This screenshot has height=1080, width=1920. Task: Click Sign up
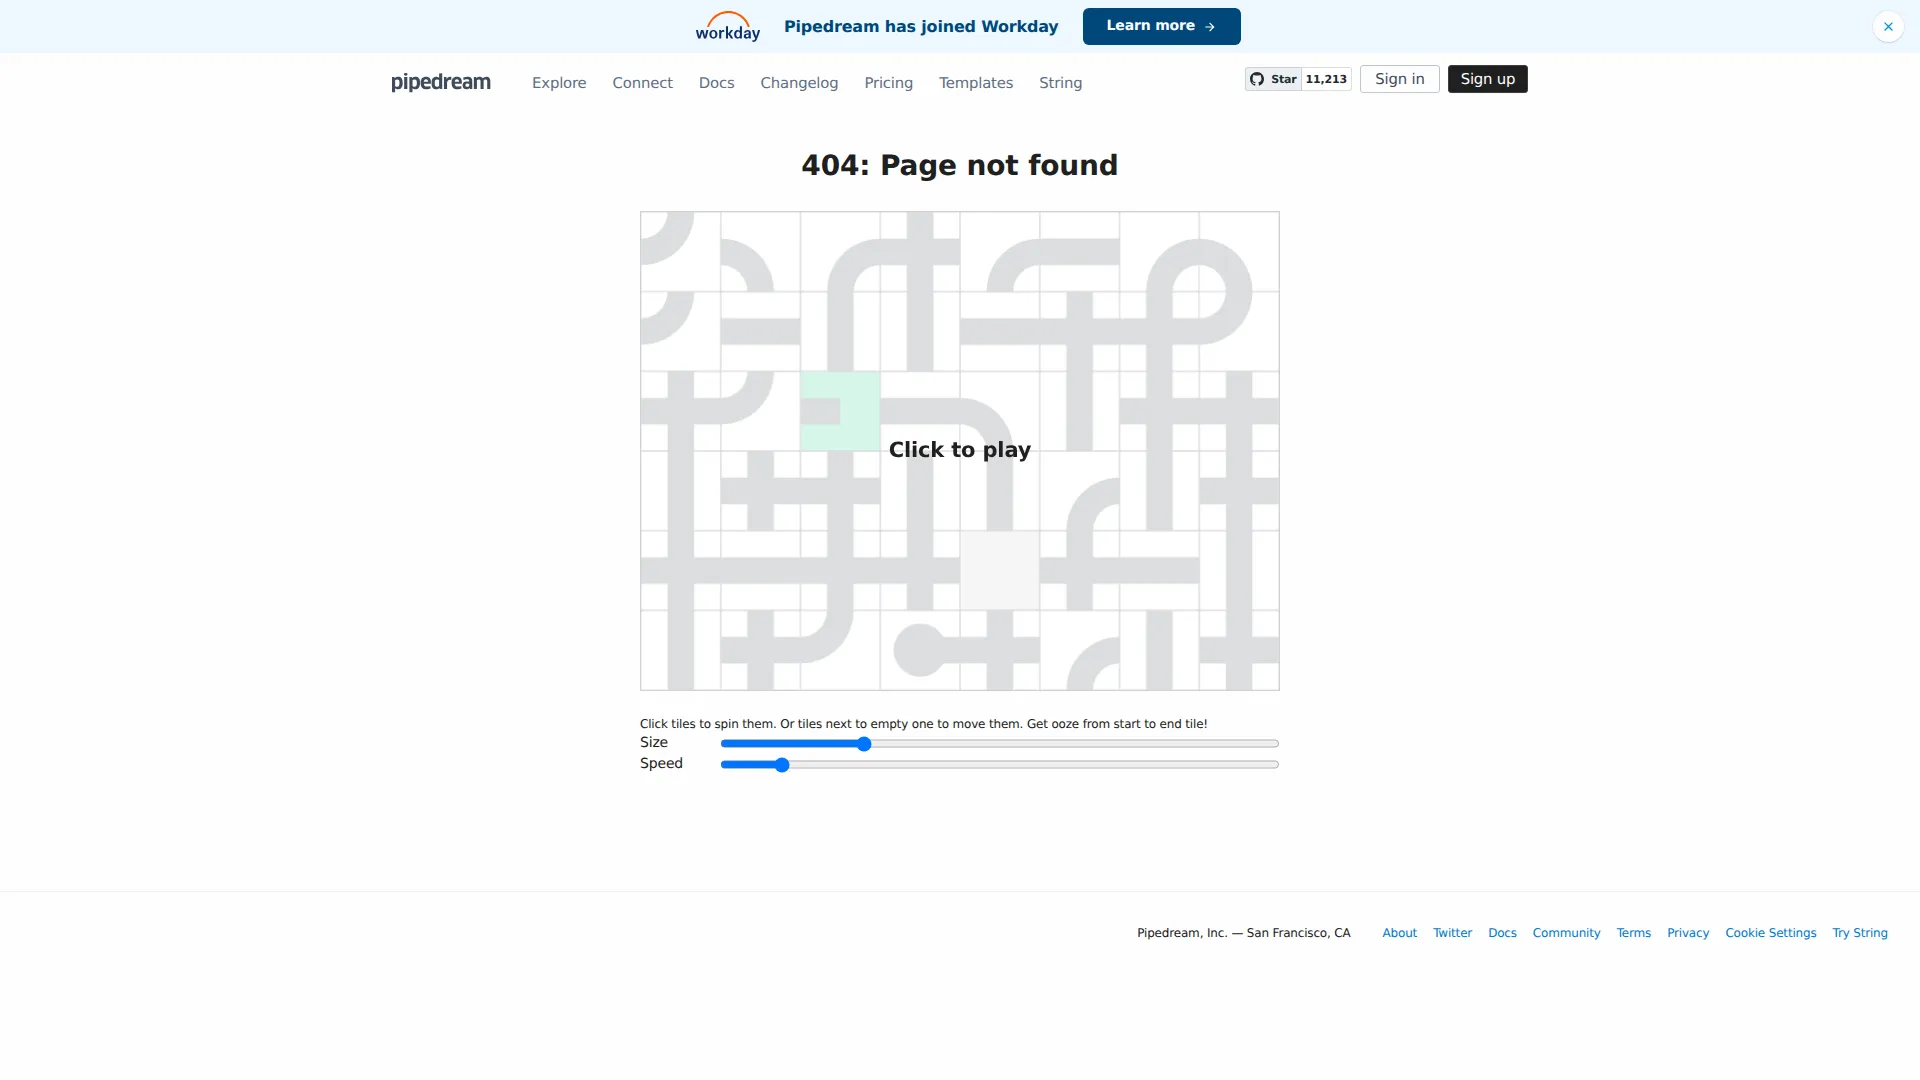tap(1487, 78)
